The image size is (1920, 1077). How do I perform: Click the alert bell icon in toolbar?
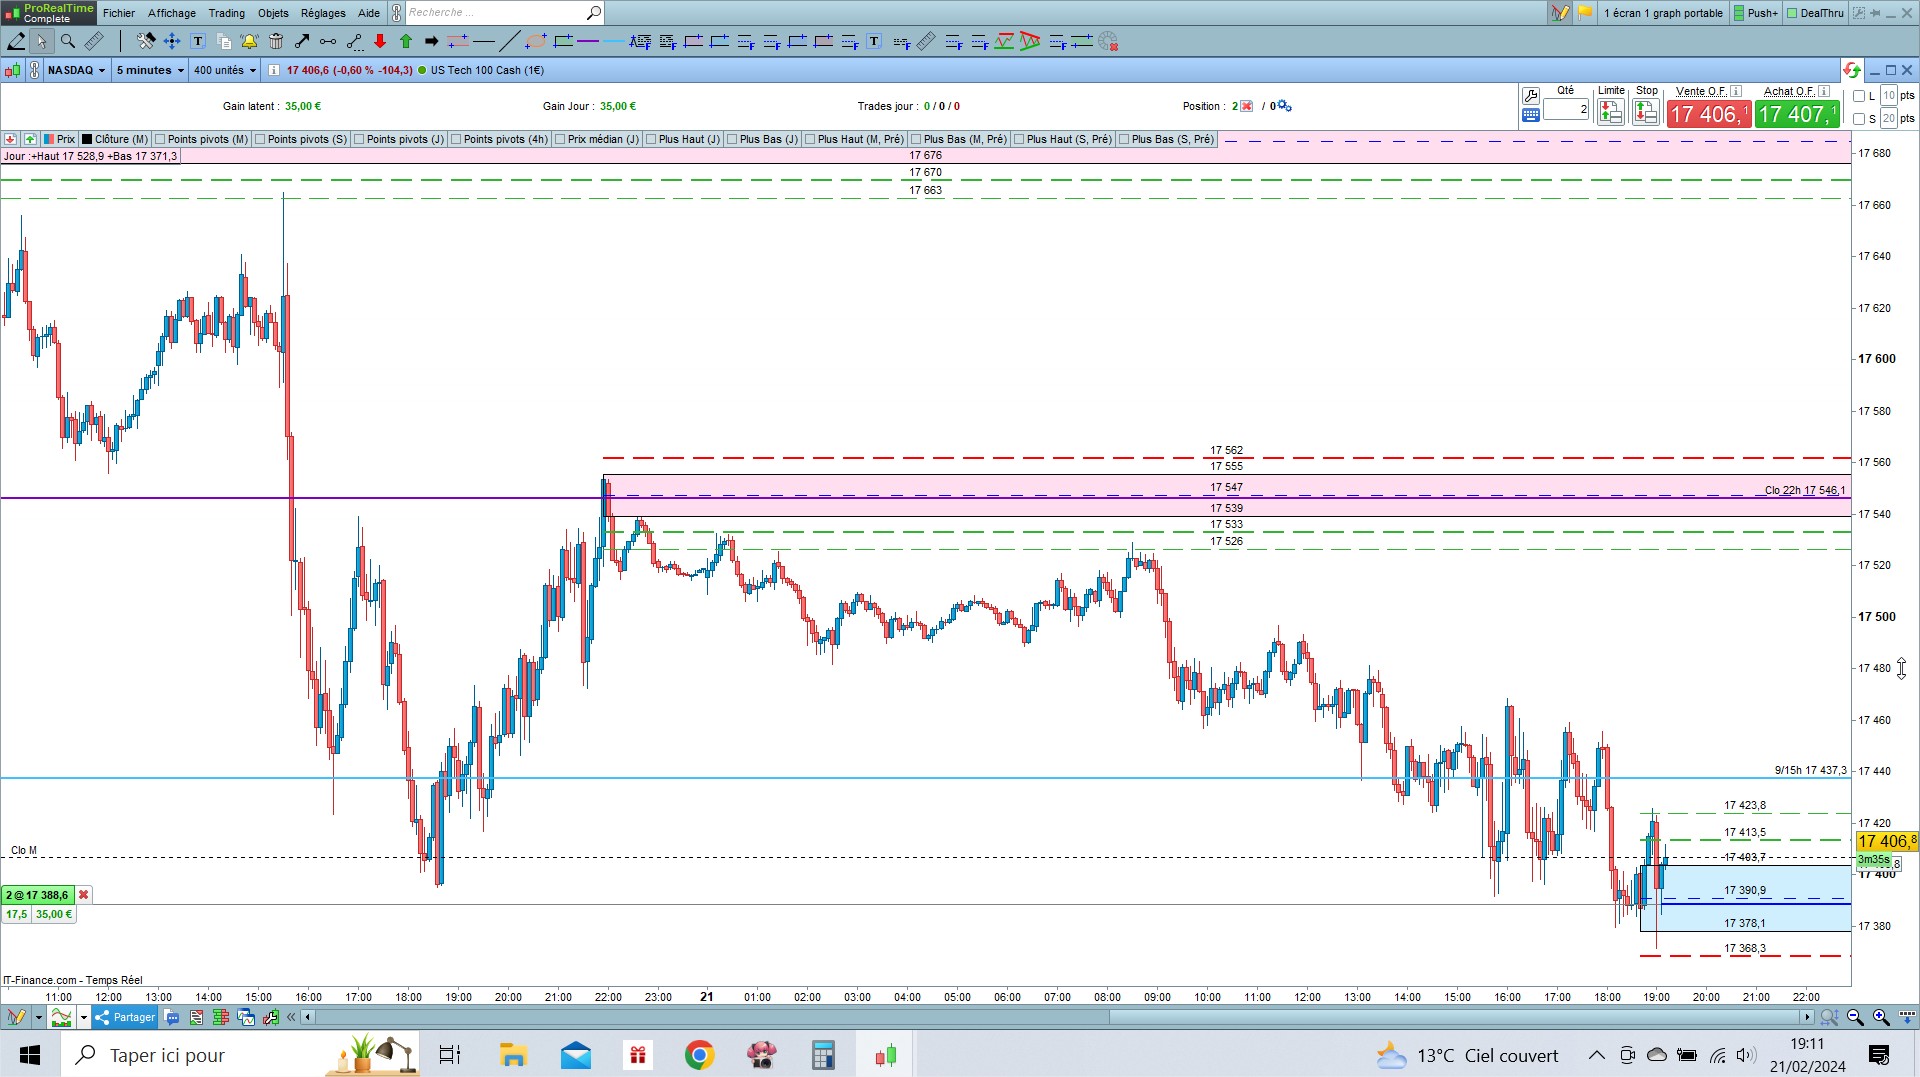point(249,41)
